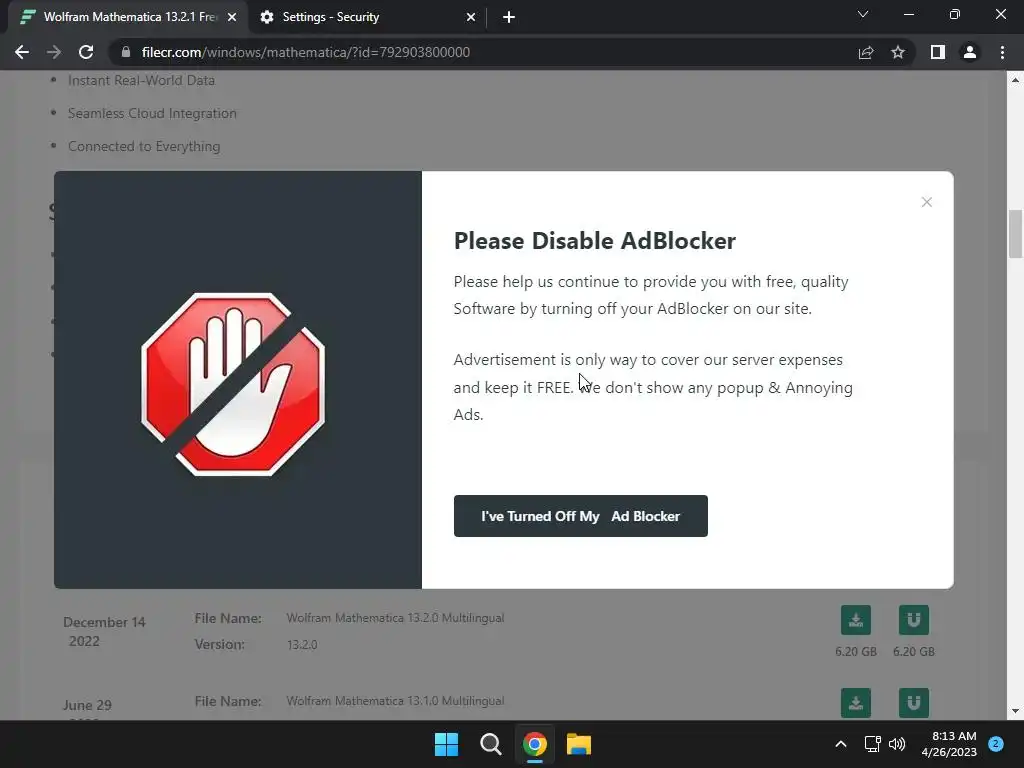Close the Wolfram Mathematica tab

[232, 17]
